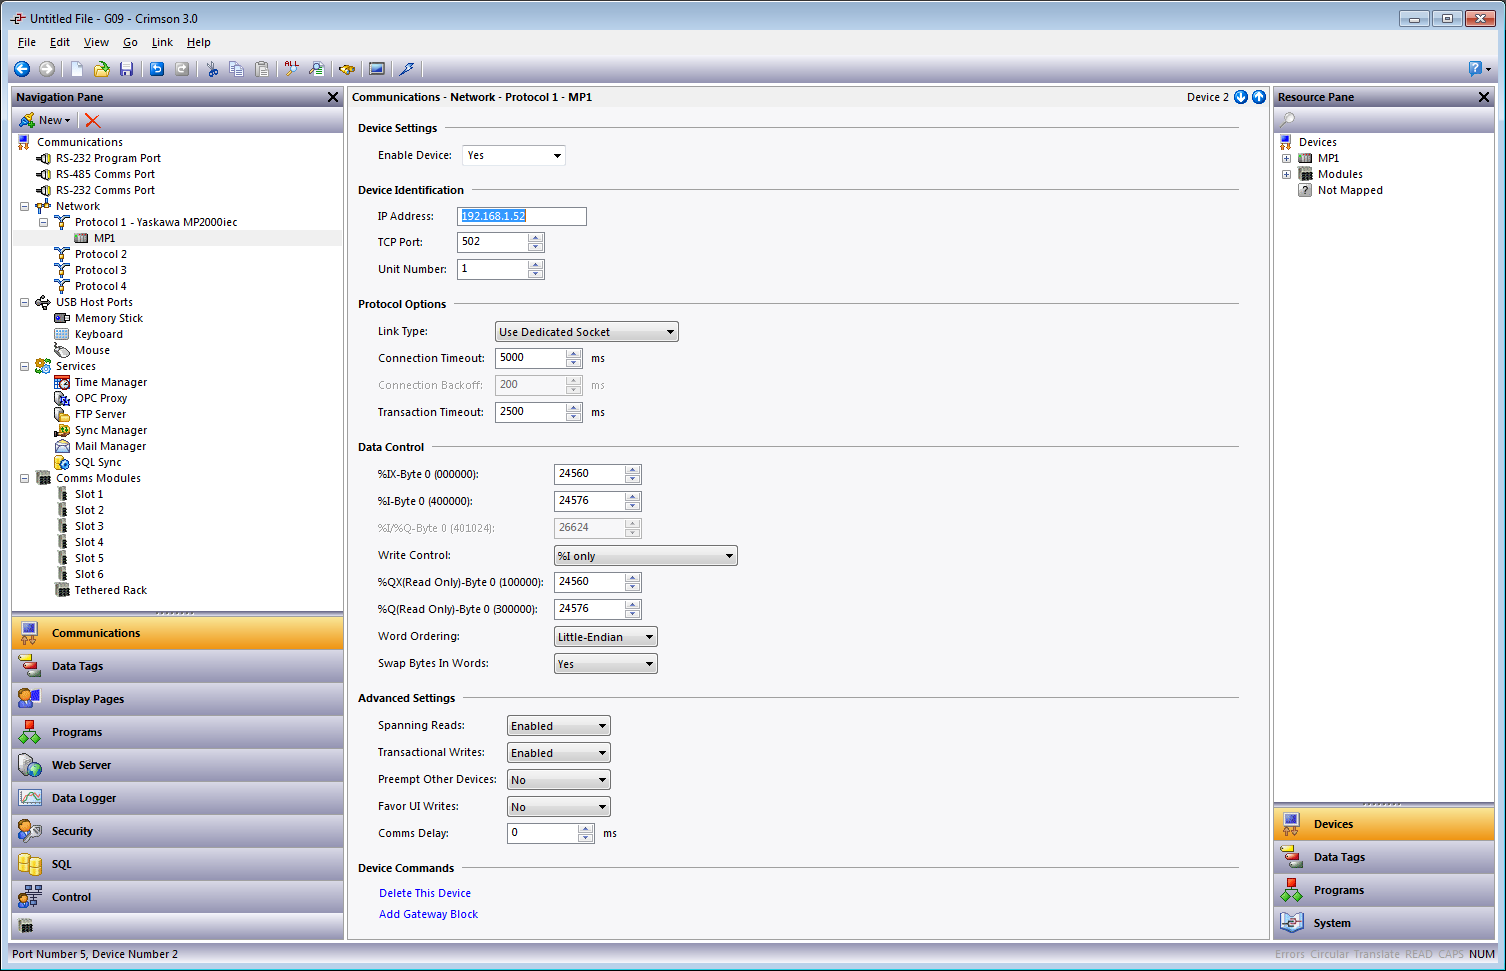Click the Add Gateway Block link
Screen dimensions: 1506x971
(428, 914)
